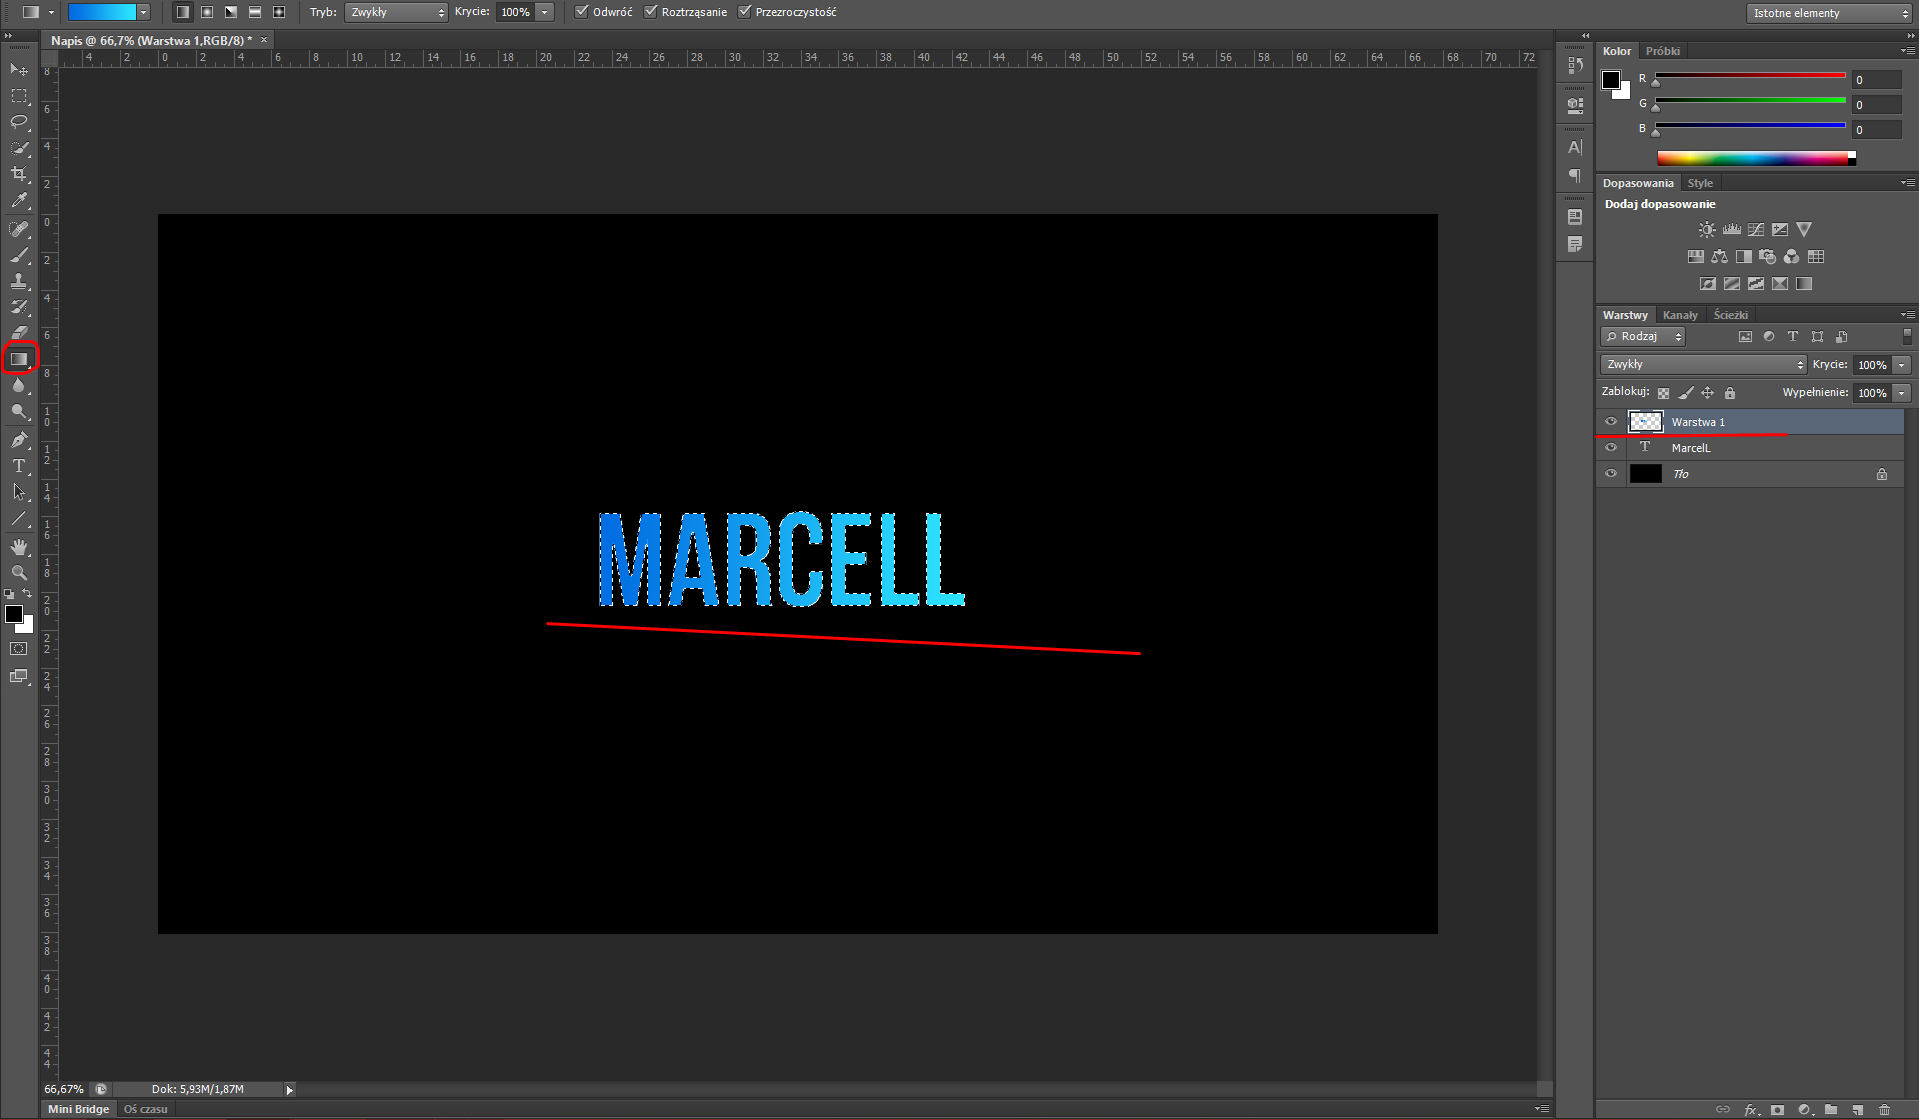Open the Tryb mode dropdown in options bar
Screen dimensions: 1919x1120
(397, 12)
